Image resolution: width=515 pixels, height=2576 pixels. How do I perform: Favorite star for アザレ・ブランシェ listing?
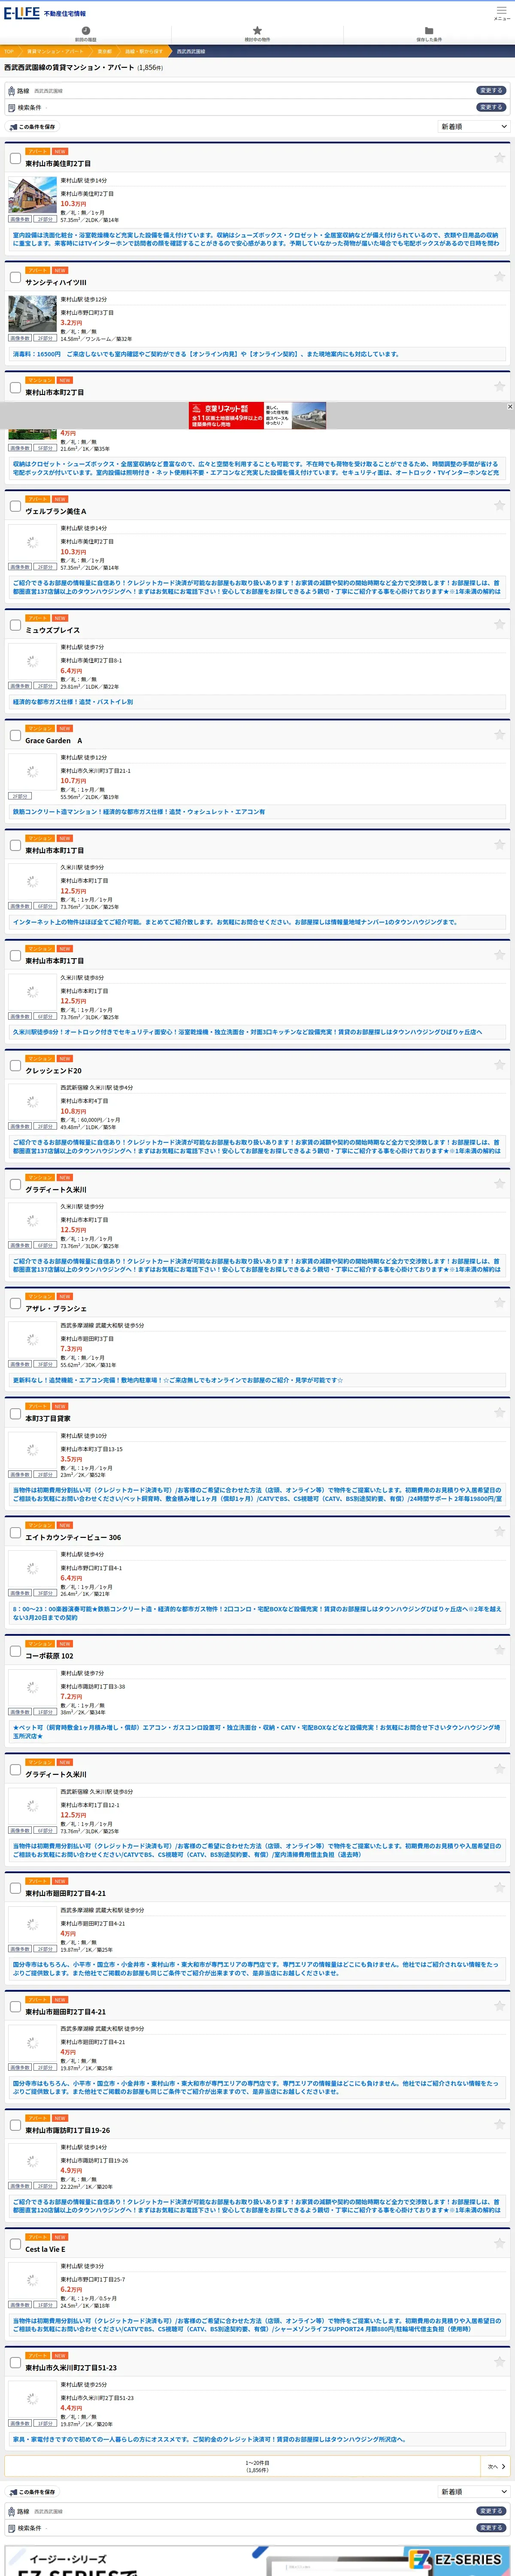coord(499,1303)
